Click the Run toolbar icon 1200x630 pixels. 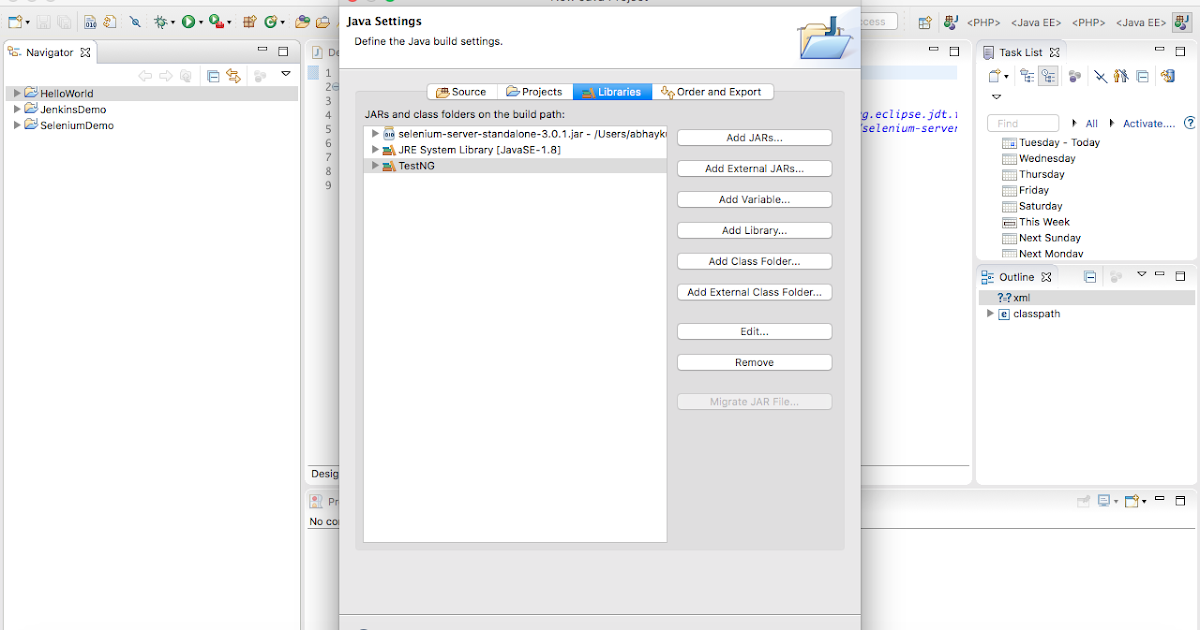click(x=189, y=21)
